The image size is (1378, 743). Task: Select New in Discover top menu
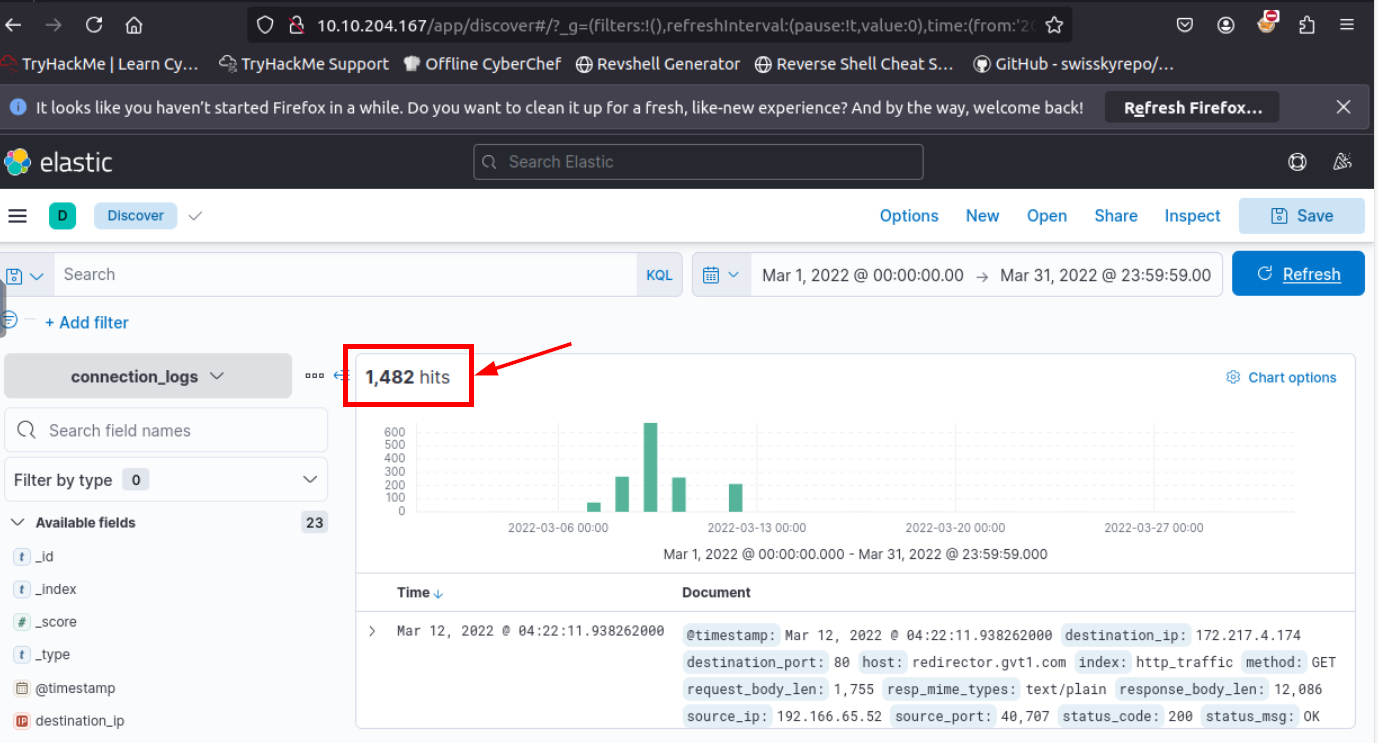click(x=982, y=216)
